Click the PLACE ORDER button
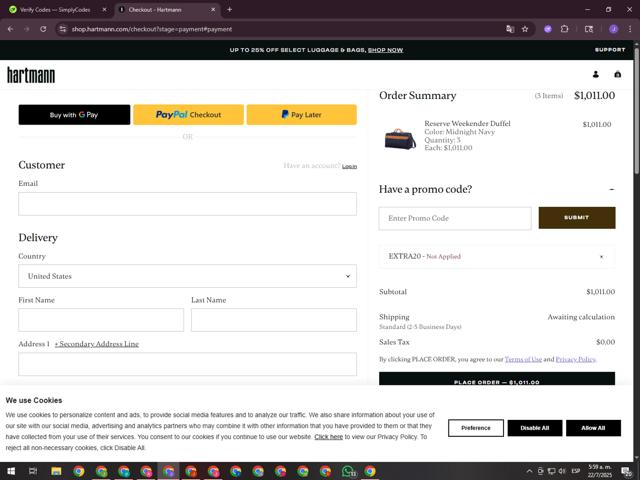 tap(497, 379)
